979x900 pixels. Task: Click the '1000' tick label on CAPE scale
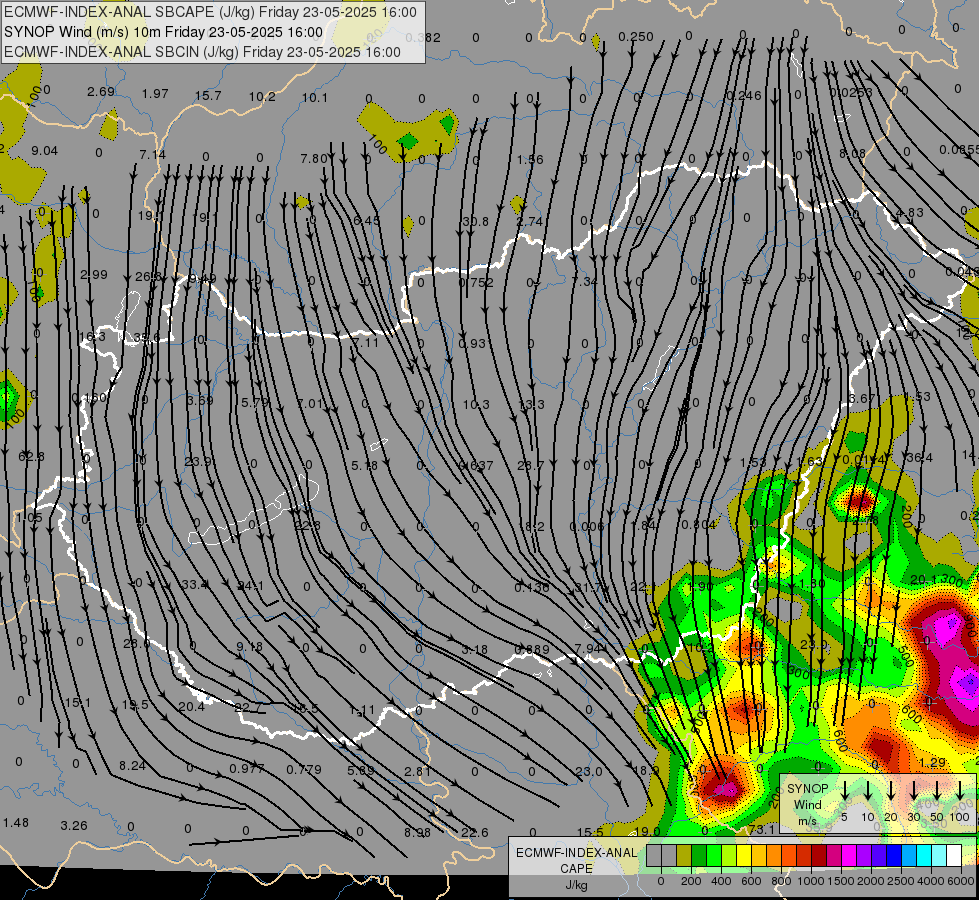click(x=811, y=881)
